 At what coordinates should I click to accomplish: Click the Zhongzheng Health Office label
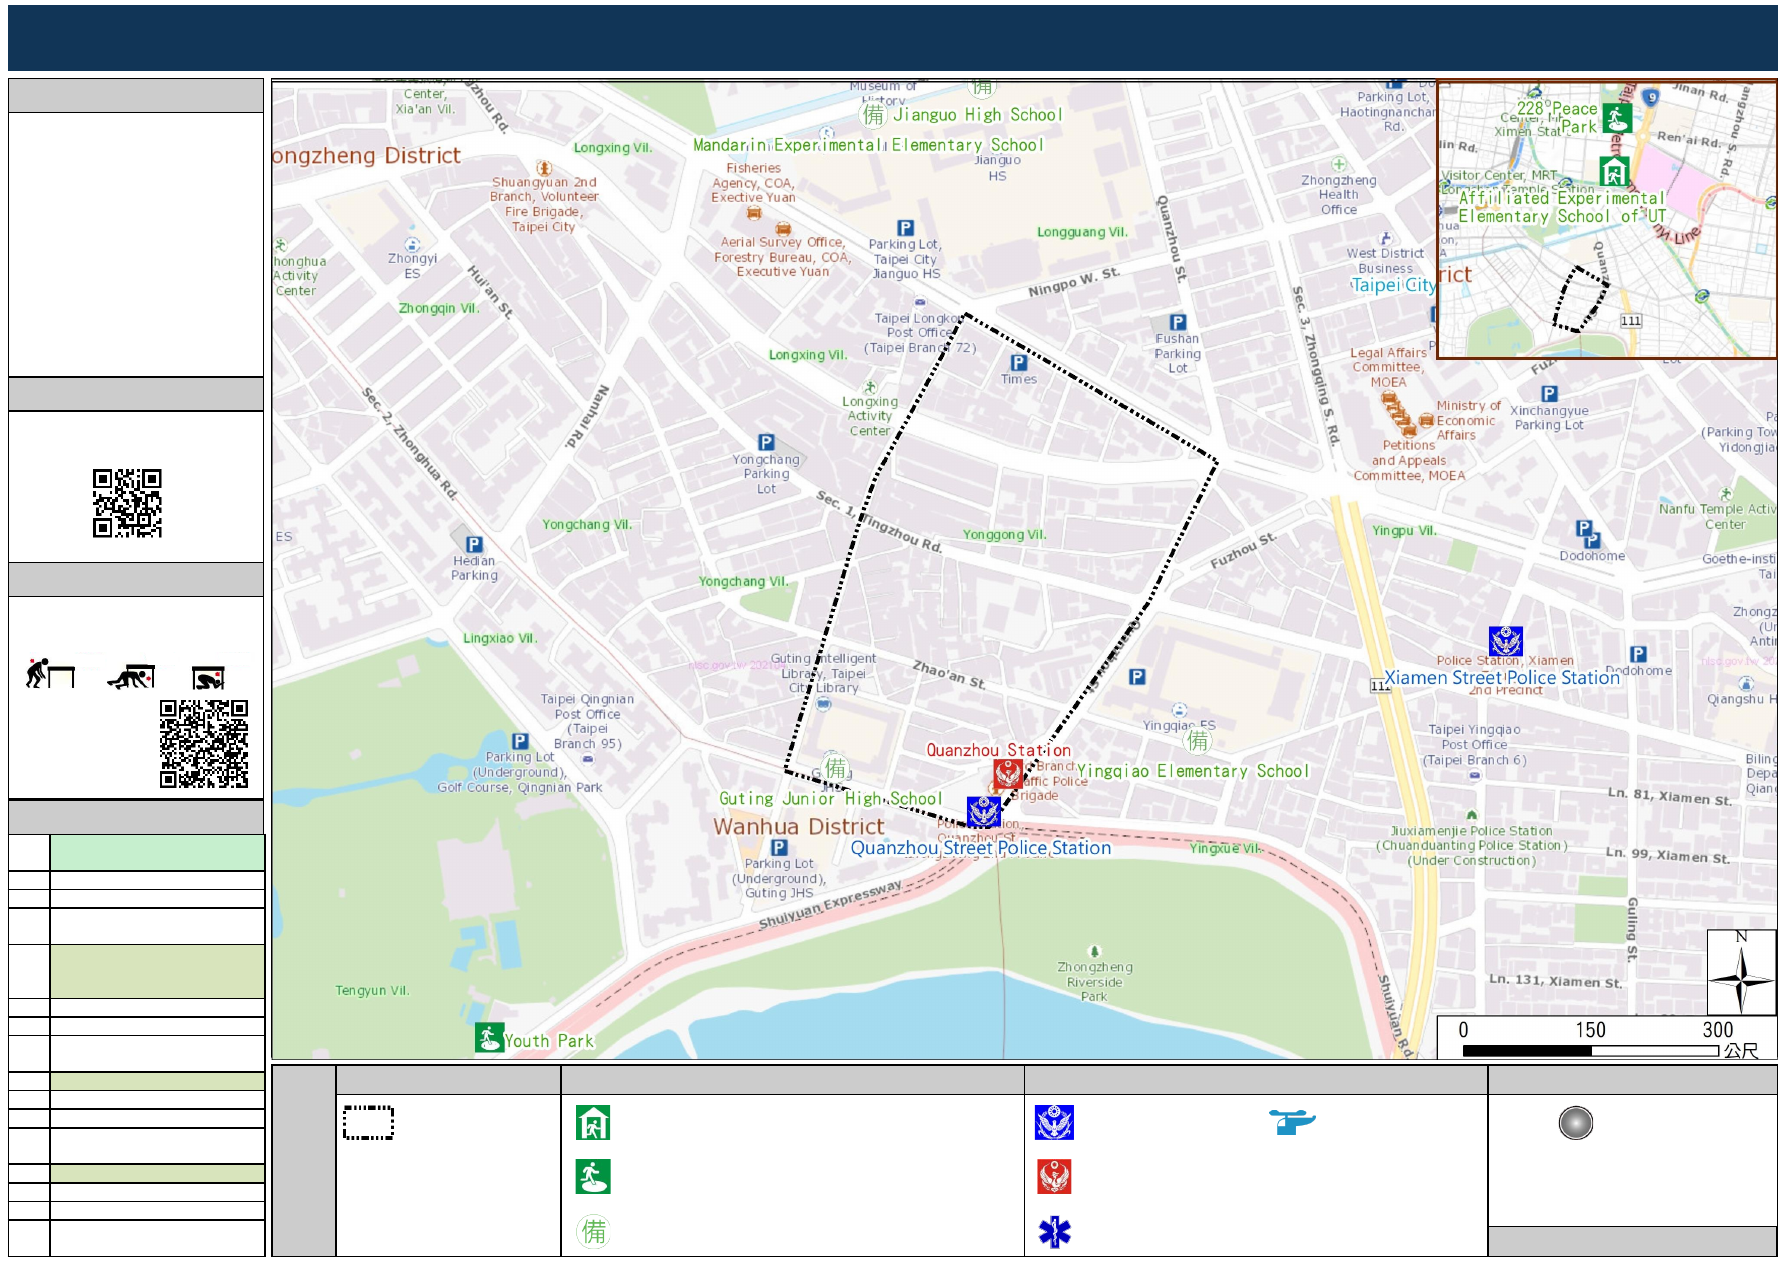pos(1339,195)
